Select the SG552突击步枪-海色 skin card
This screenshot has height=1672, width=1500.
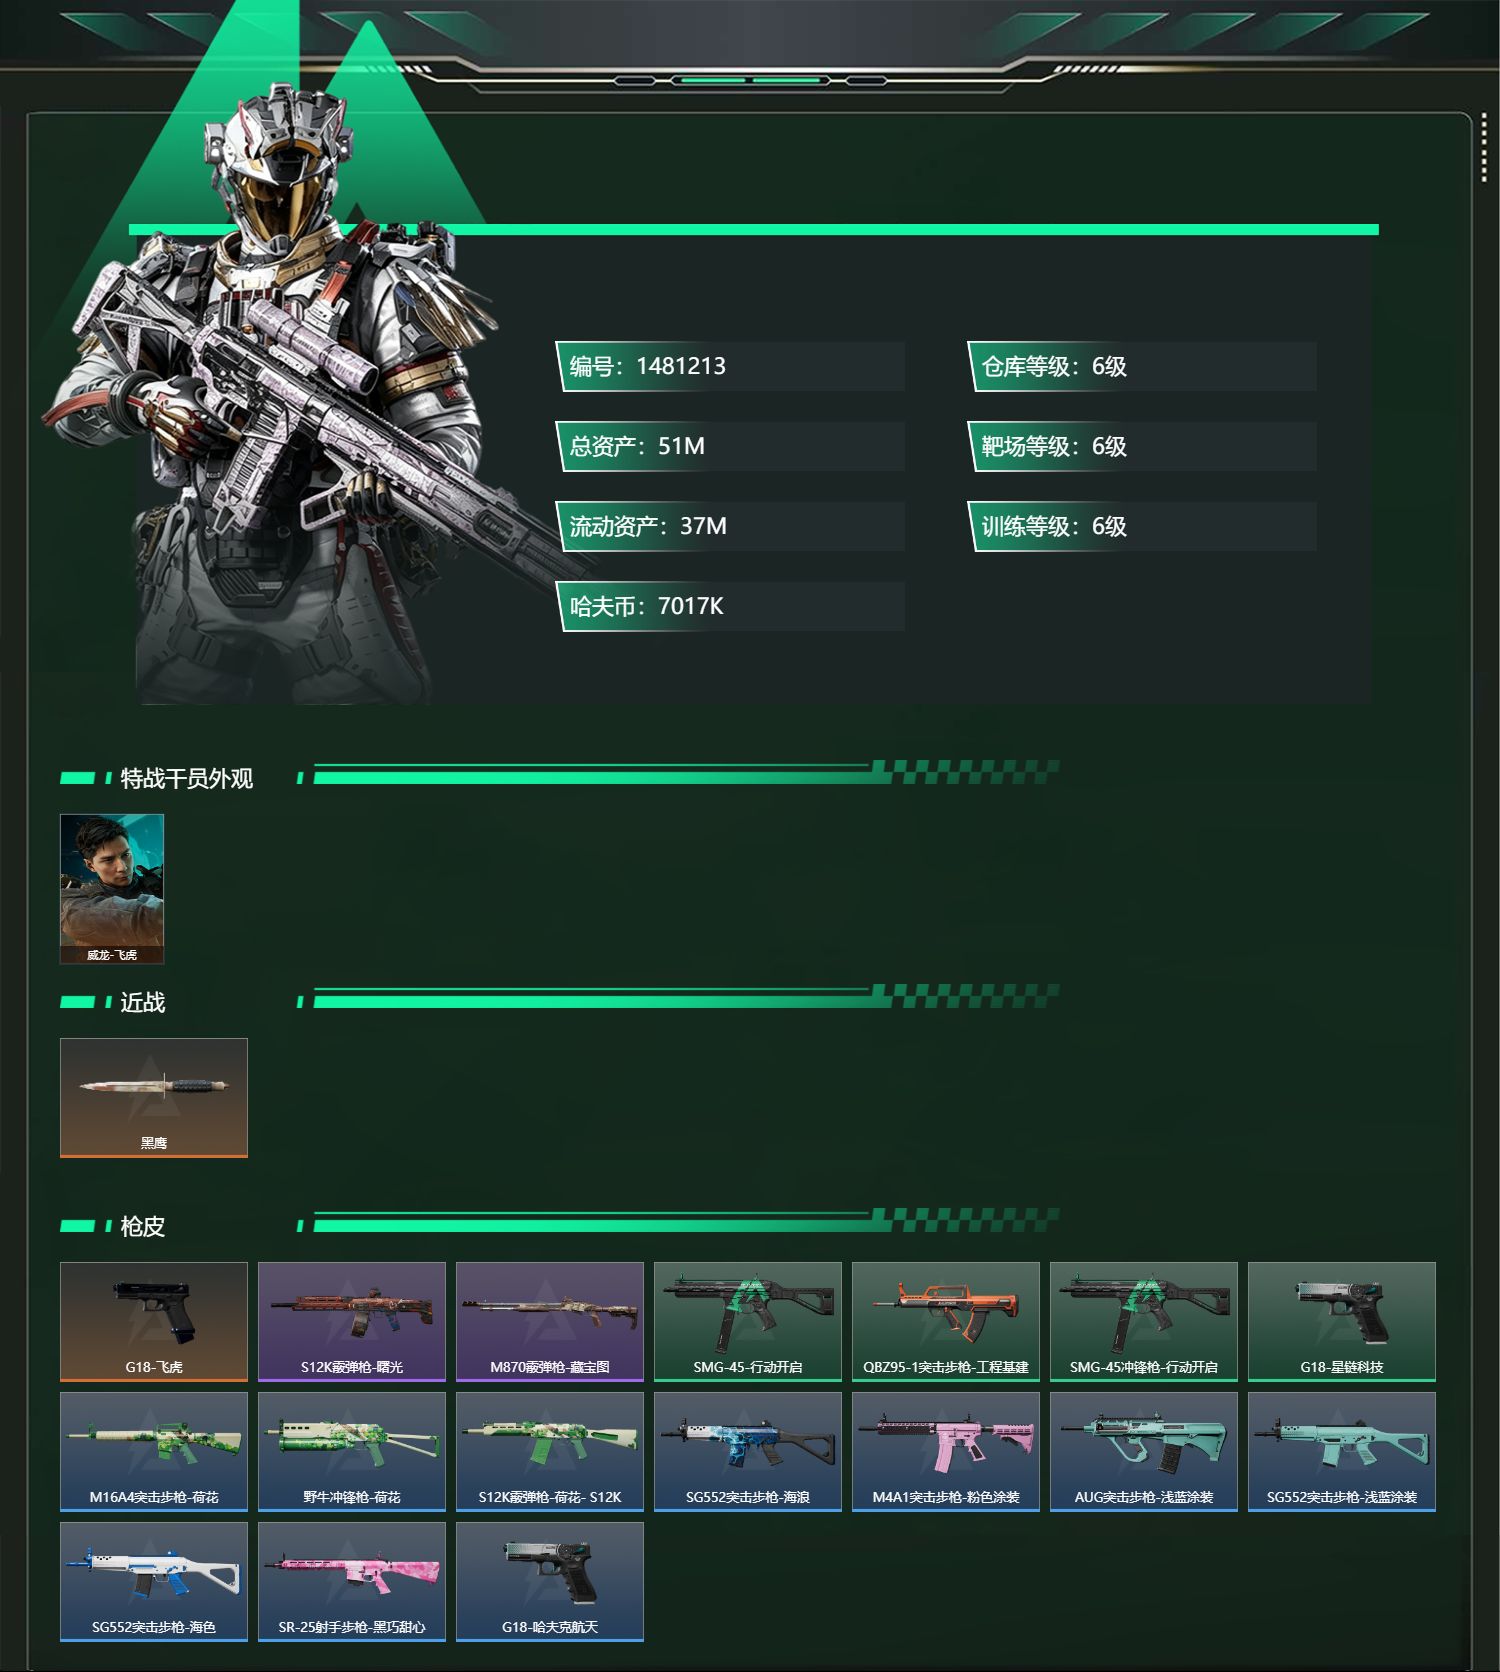pos(154,1581)
